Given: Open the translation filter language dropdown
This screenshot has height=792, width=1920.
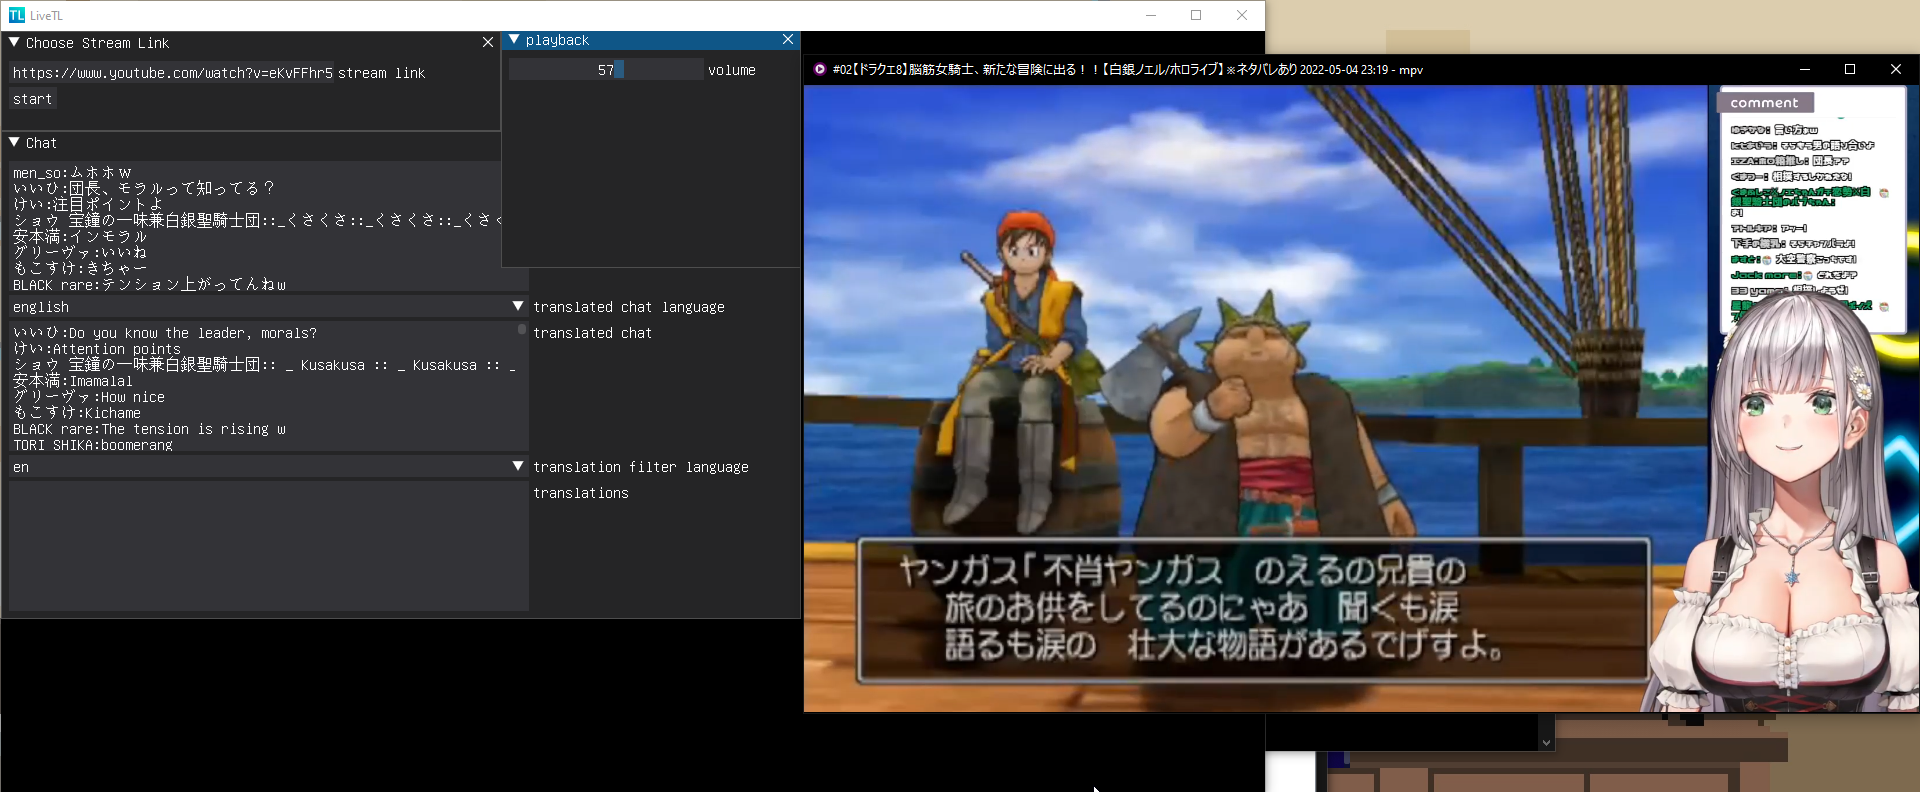Looking at the screenshot, I should (518, 466).
